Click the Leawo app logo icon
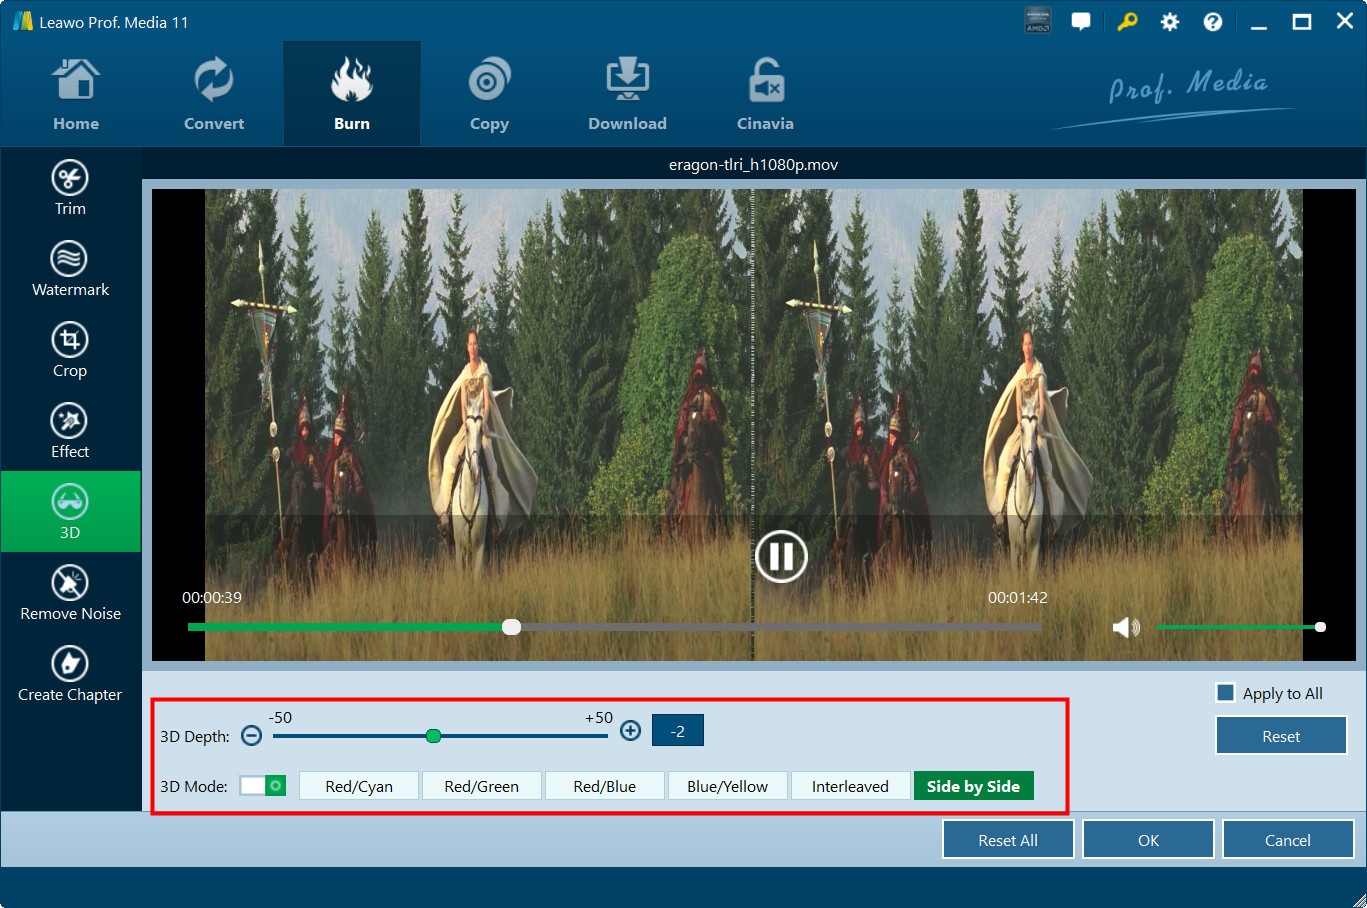The image size is (1367, 908). click(x=23, y=21)
